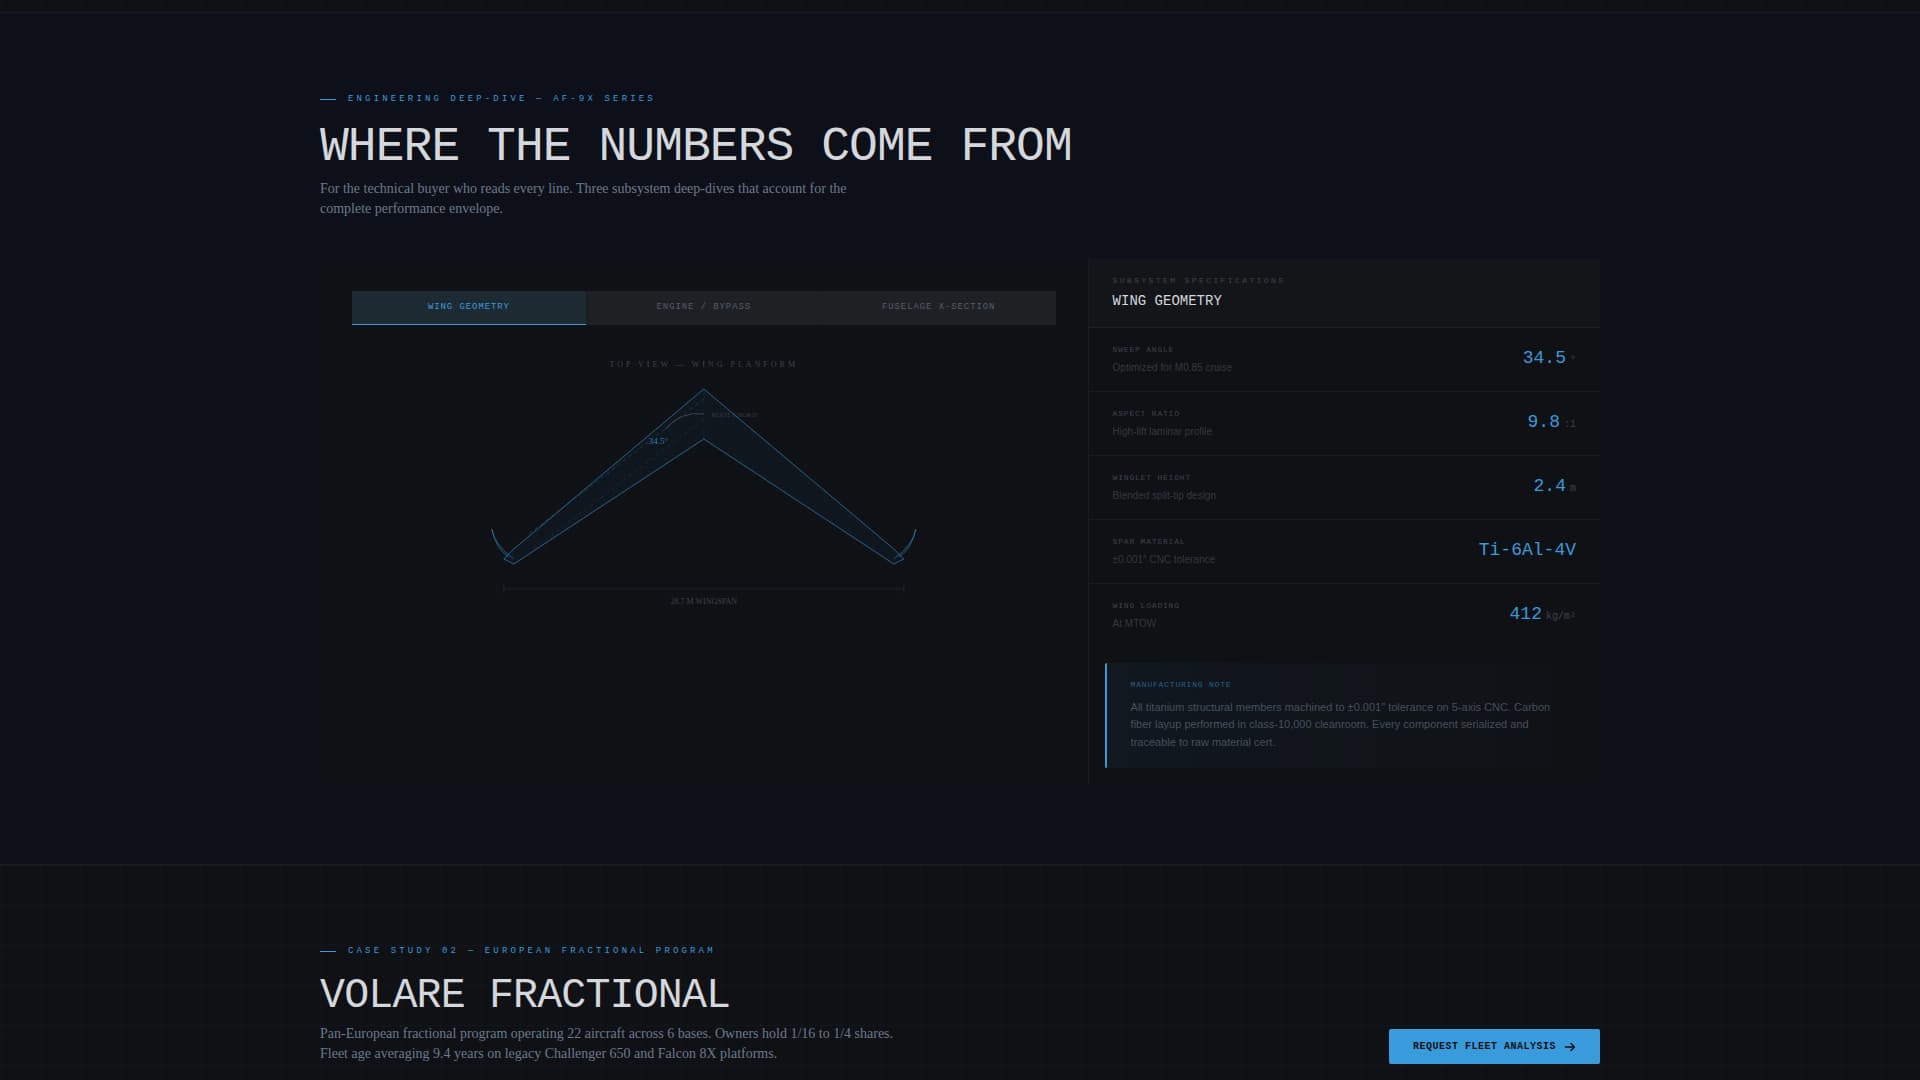This screenshot has height=1080, width=1920.
Task: Click the Ti-6Al-4V spar material value
Action: pyautogui.click(x=1526, y=550)
